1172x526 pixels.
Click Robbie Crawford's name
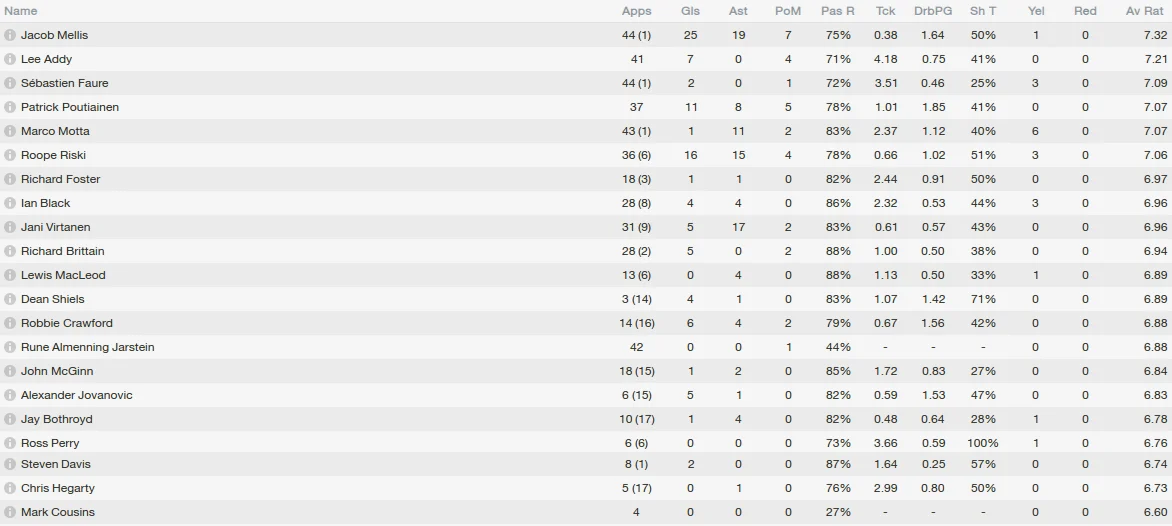(x=66, y=323)
